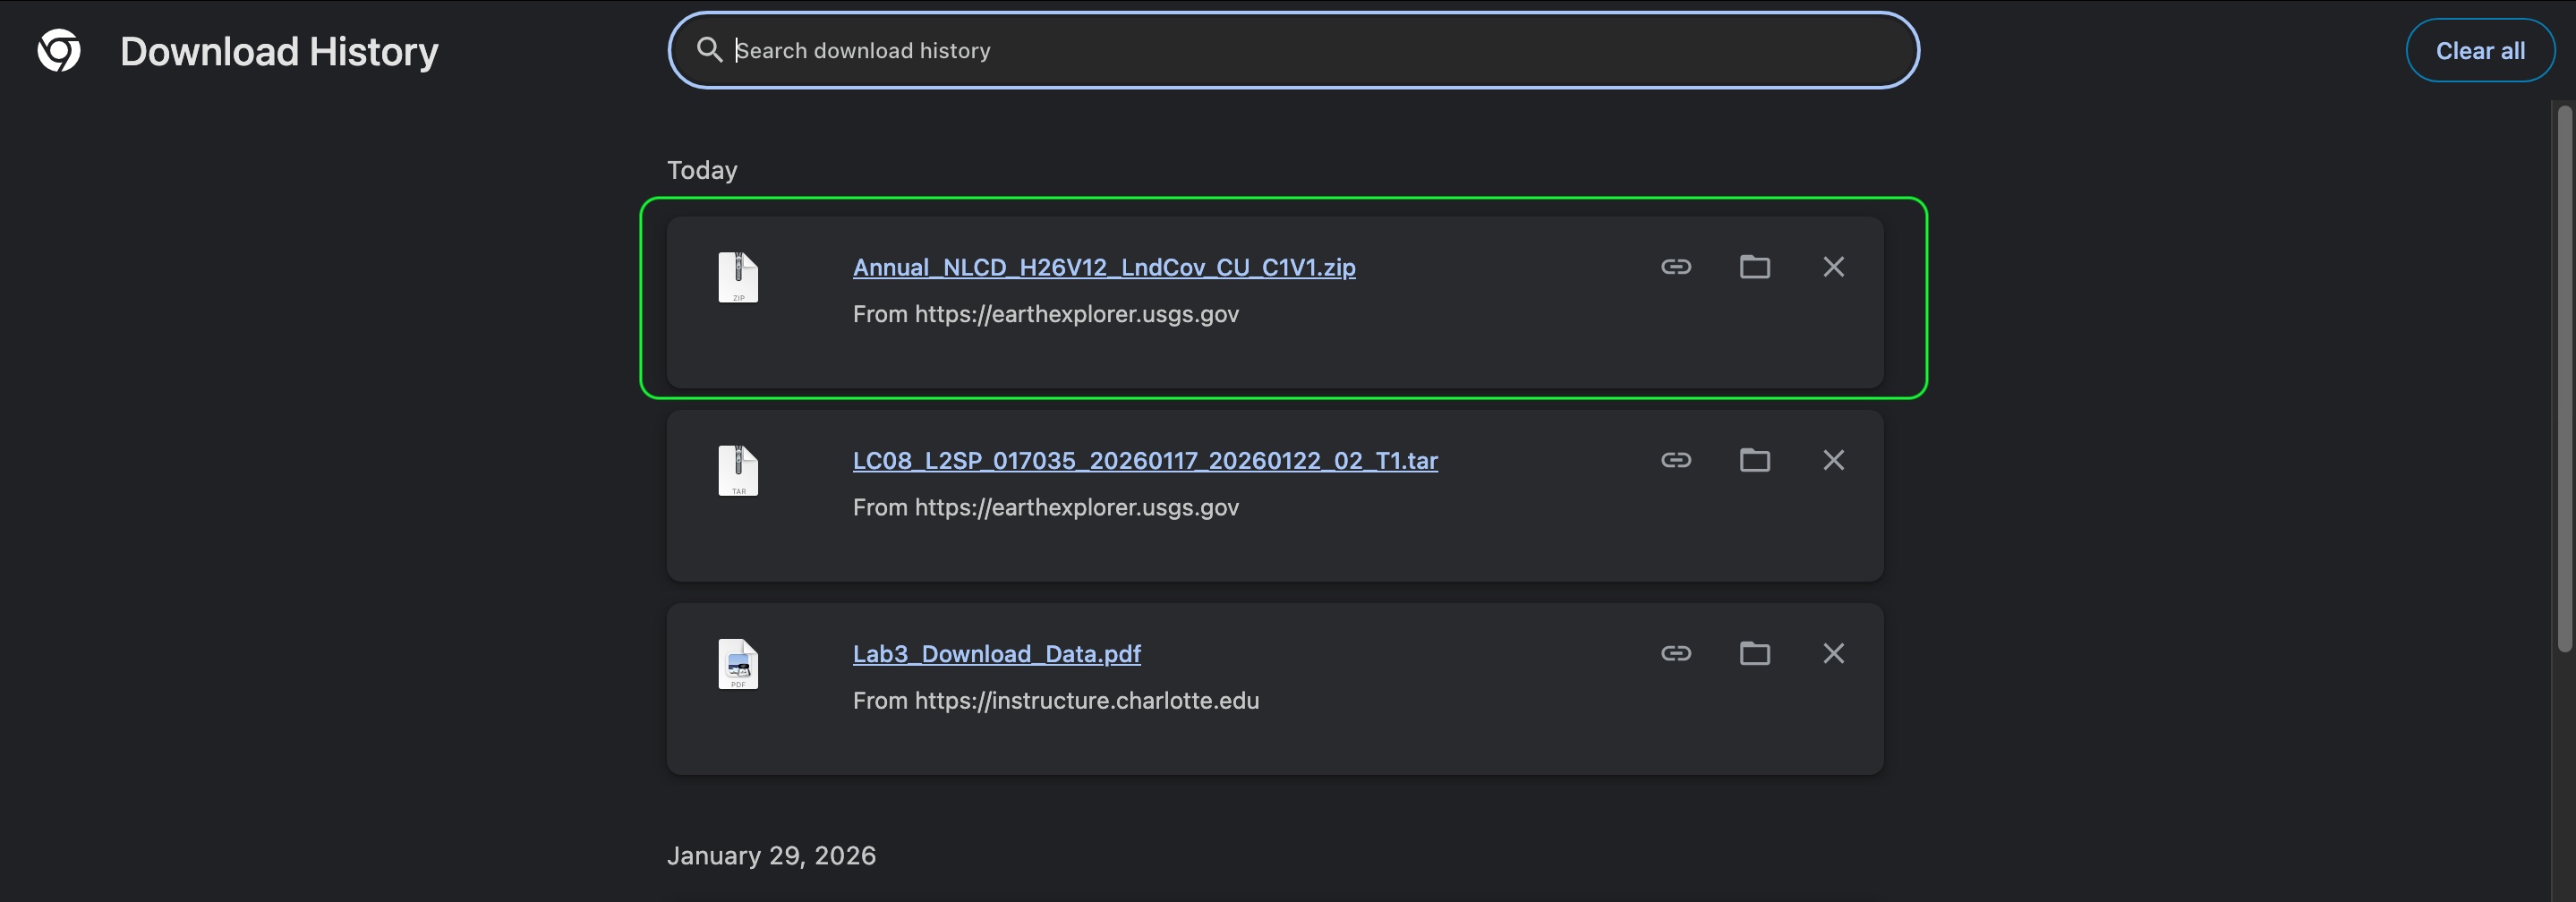The width and height of the screenshot is (2576, 902).
Task: Show Lab3_Download_Data.pdf in folder
Action: [x=1754, y=653]
